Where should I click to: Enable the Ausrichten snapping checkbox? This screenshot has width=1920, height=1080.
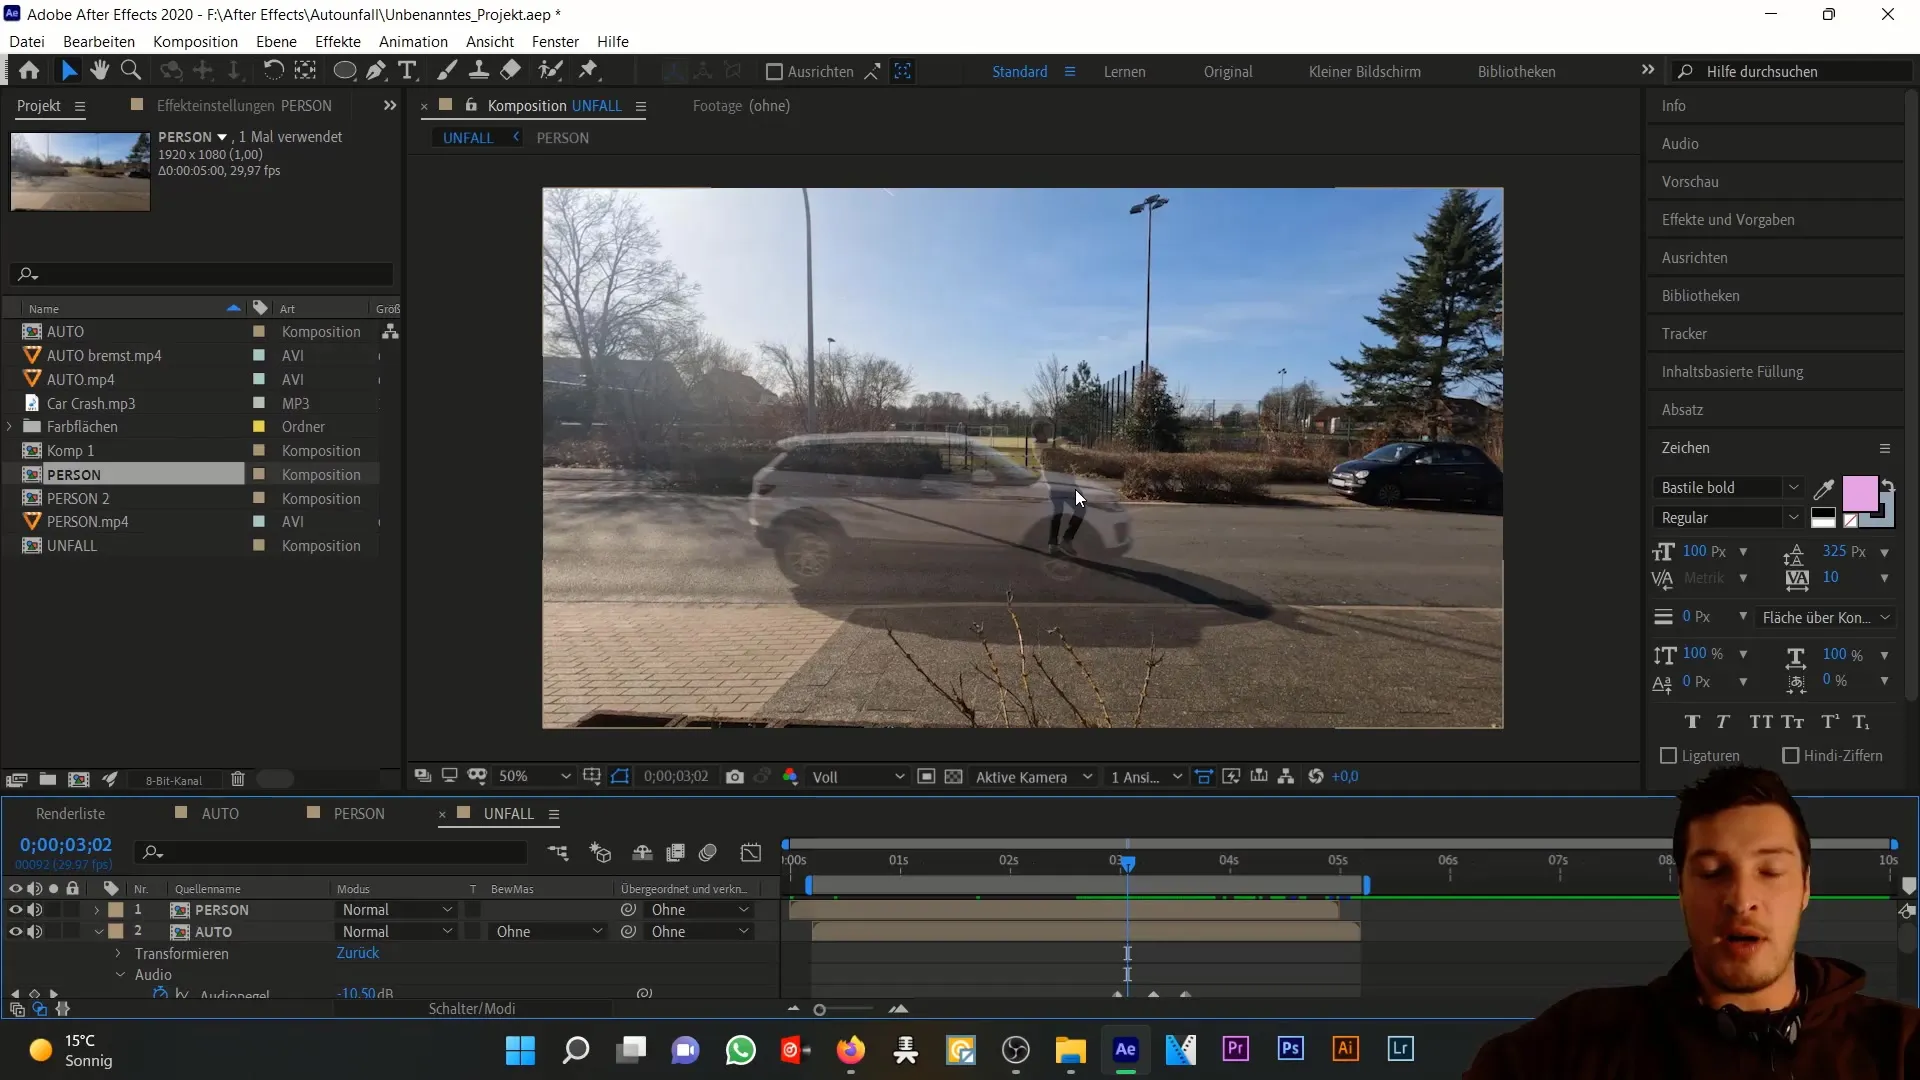click(774, 72)
